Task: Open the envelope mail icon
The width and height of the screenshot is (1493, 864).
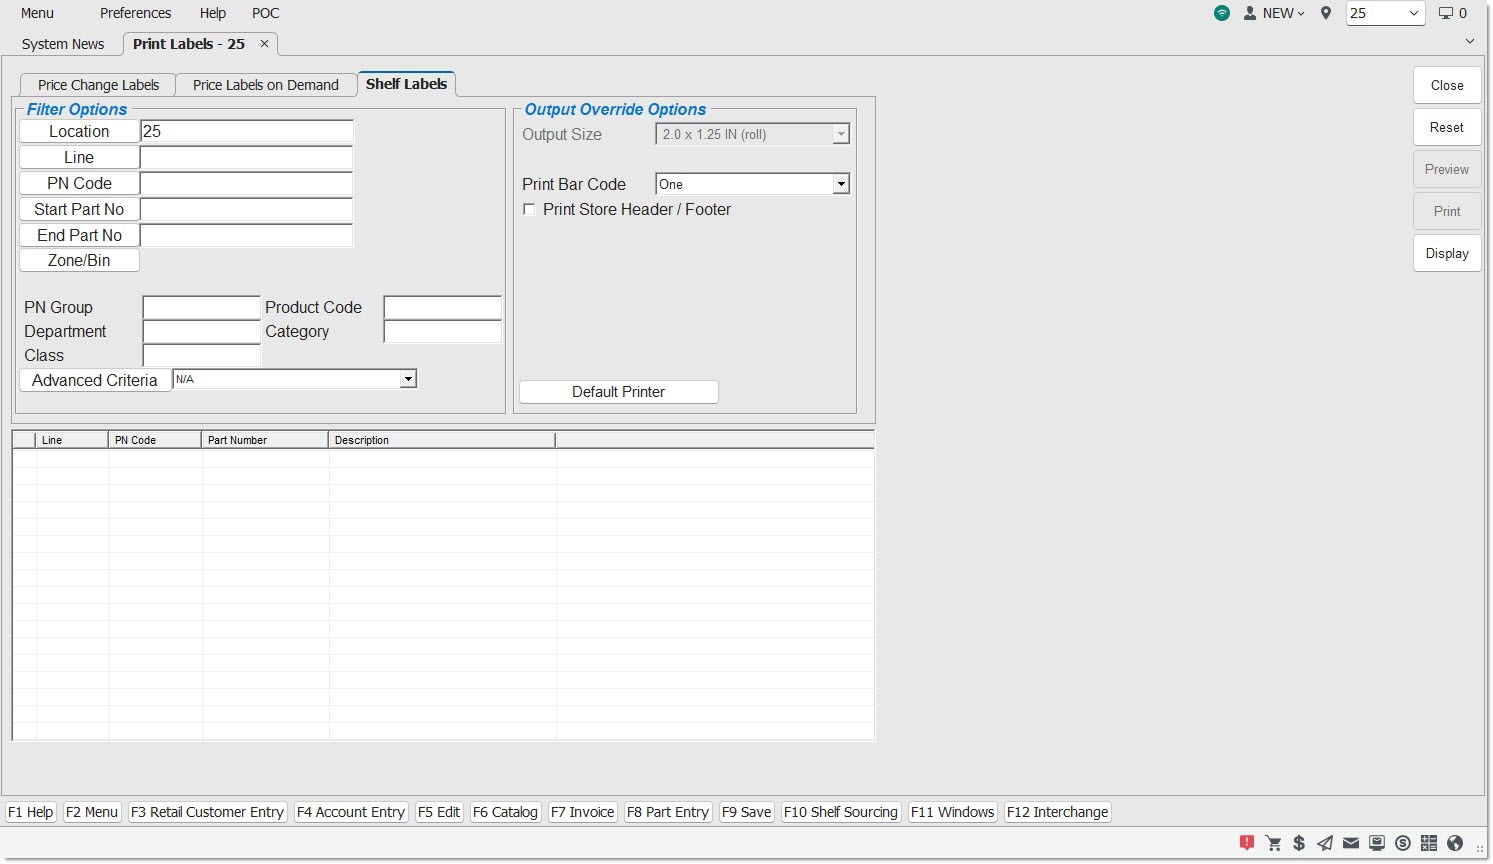Action: click(1351, 843)
